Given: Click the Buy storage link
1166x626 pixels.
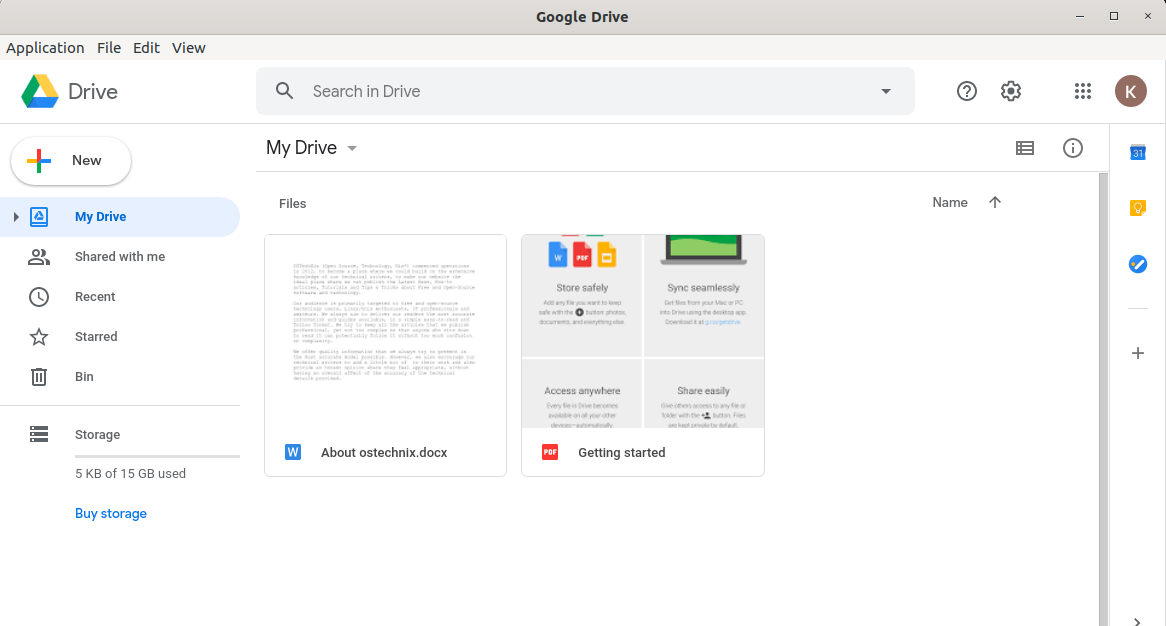Looking at the screenshot, I should tap(111, 514).
